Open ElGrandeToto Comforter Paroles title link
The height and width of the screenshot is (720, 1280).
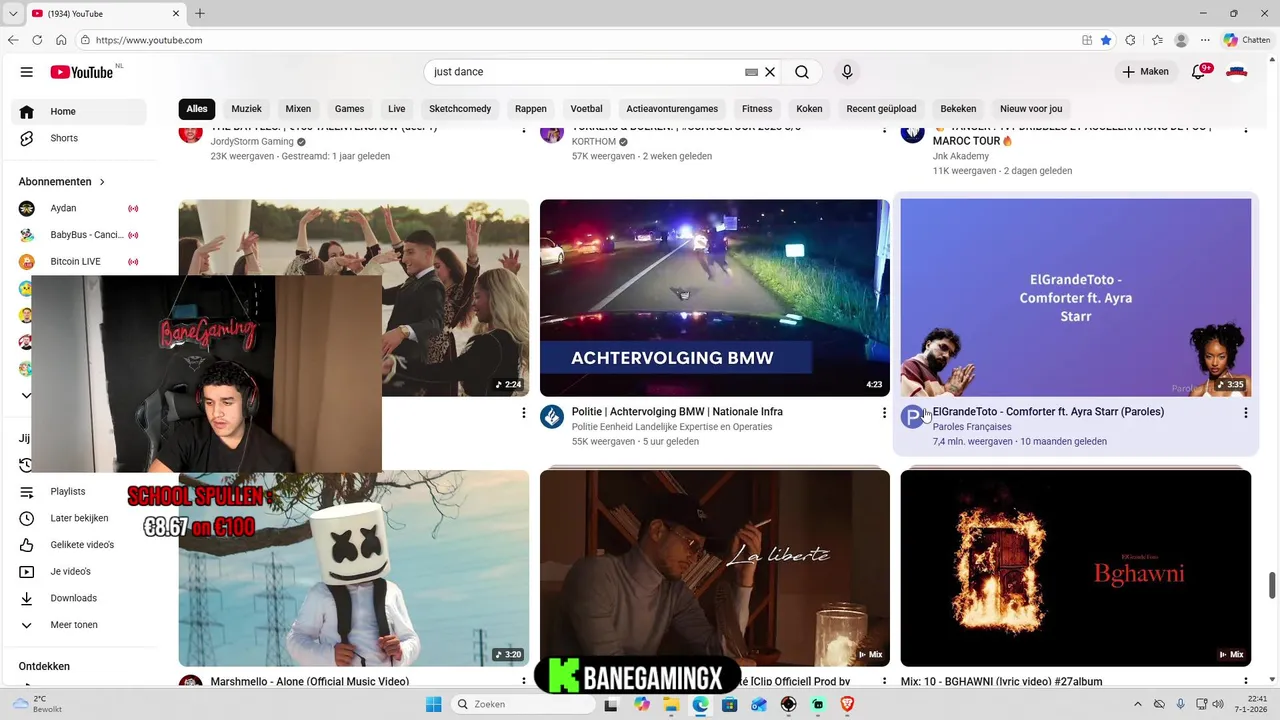point(1048,412)
